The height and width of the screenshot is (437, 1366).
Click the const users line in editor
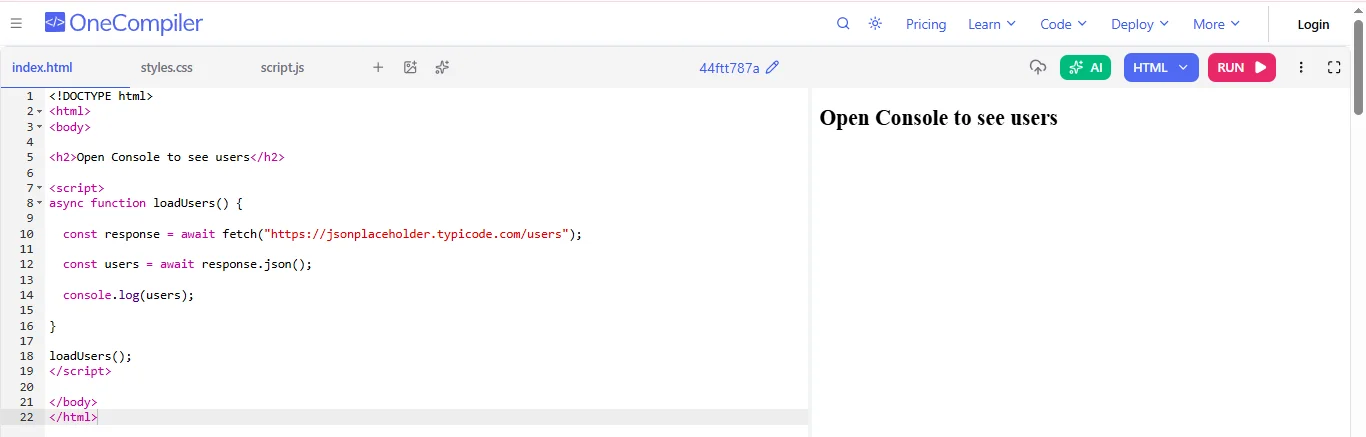coord(188,264)
